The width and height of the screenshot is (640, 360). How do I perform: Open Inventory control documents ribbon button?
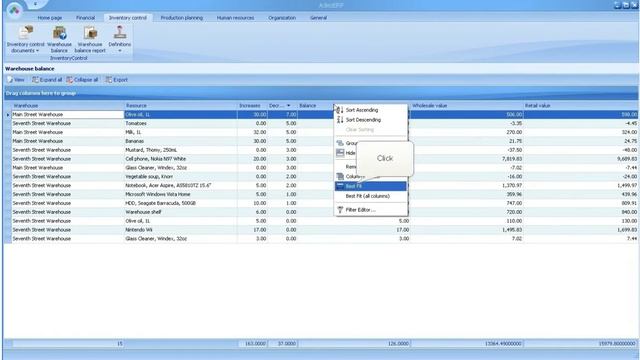[25, 40]
